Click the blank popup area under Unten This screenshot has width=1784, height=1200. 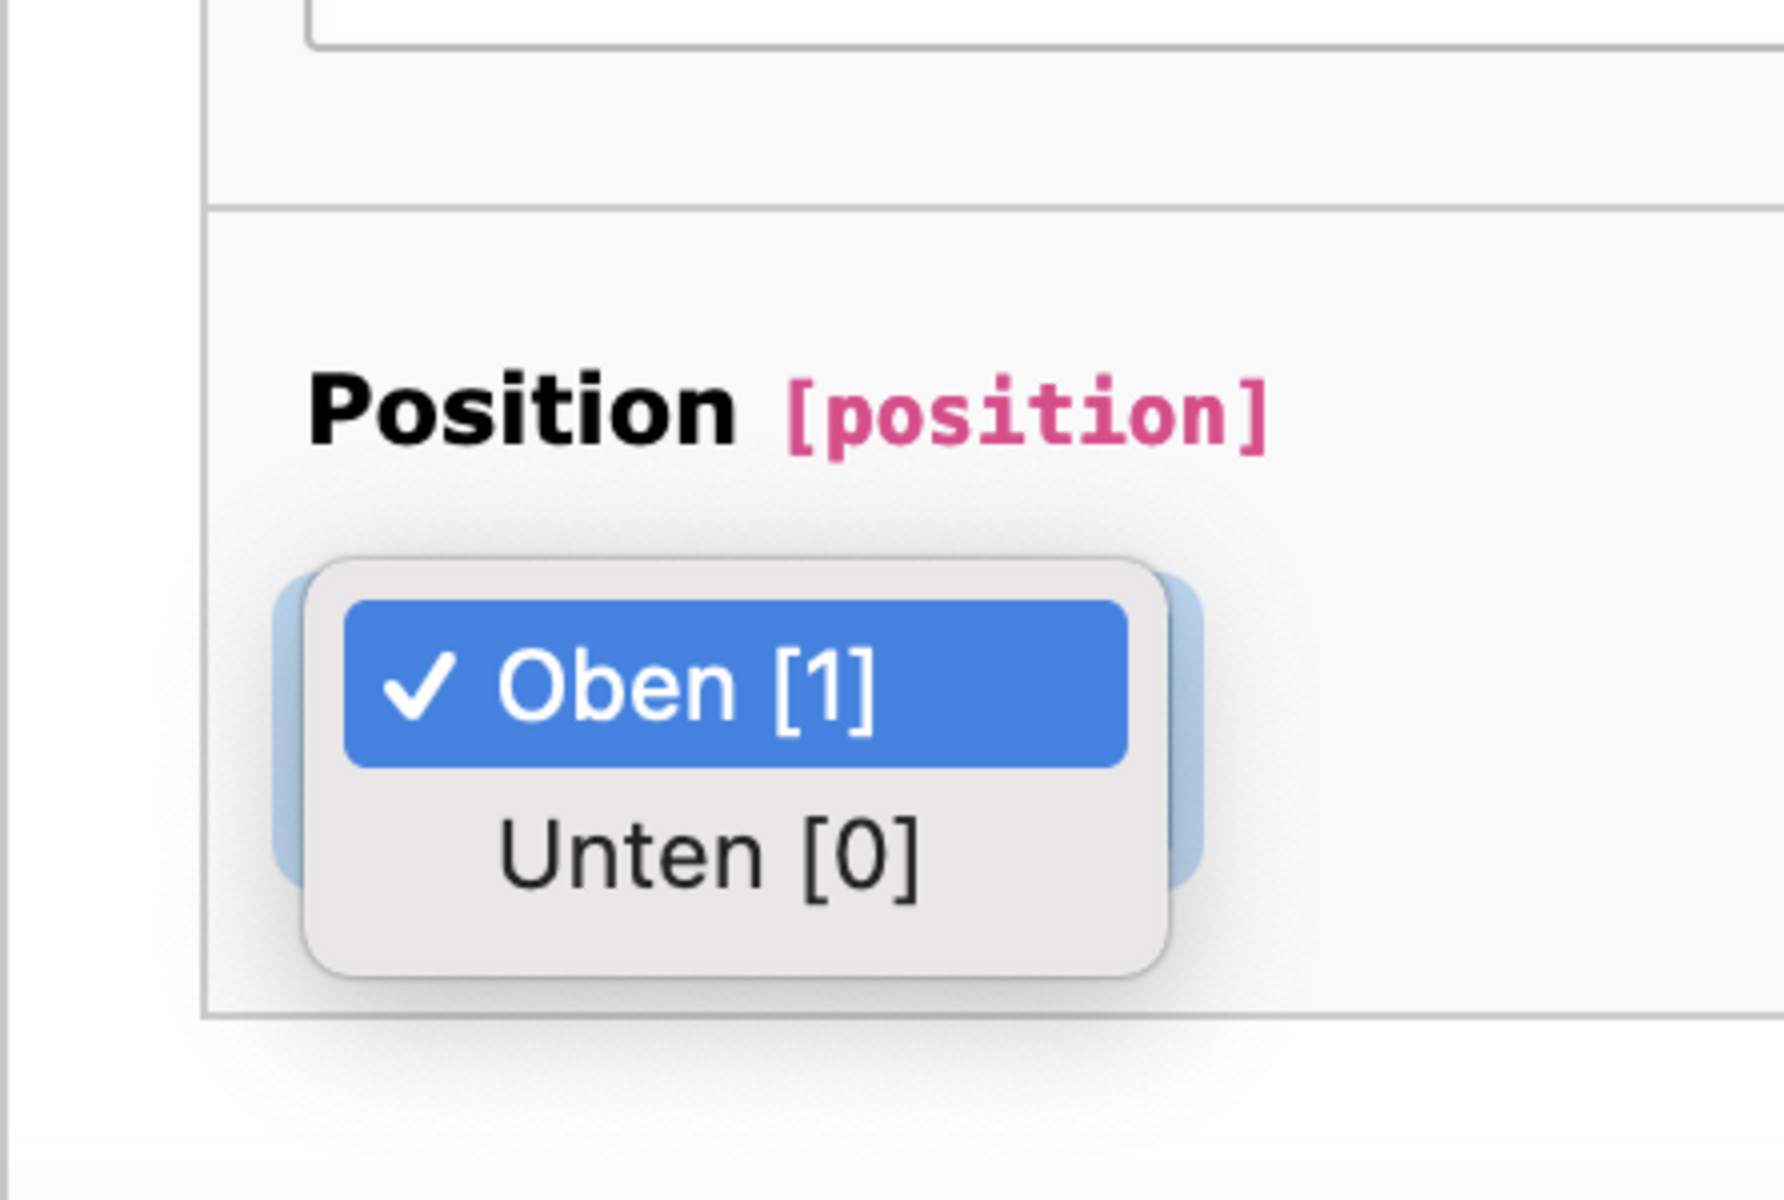[735, 955]
